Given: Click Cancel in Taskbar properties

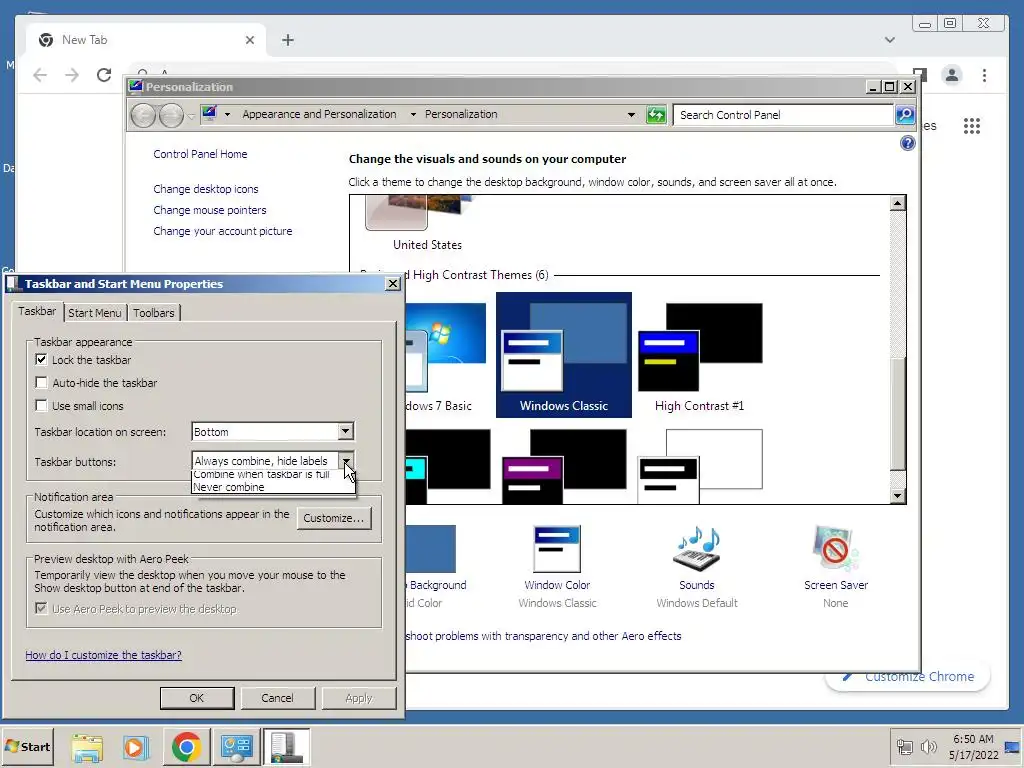Looking at the screenshot, I should 278,698.
